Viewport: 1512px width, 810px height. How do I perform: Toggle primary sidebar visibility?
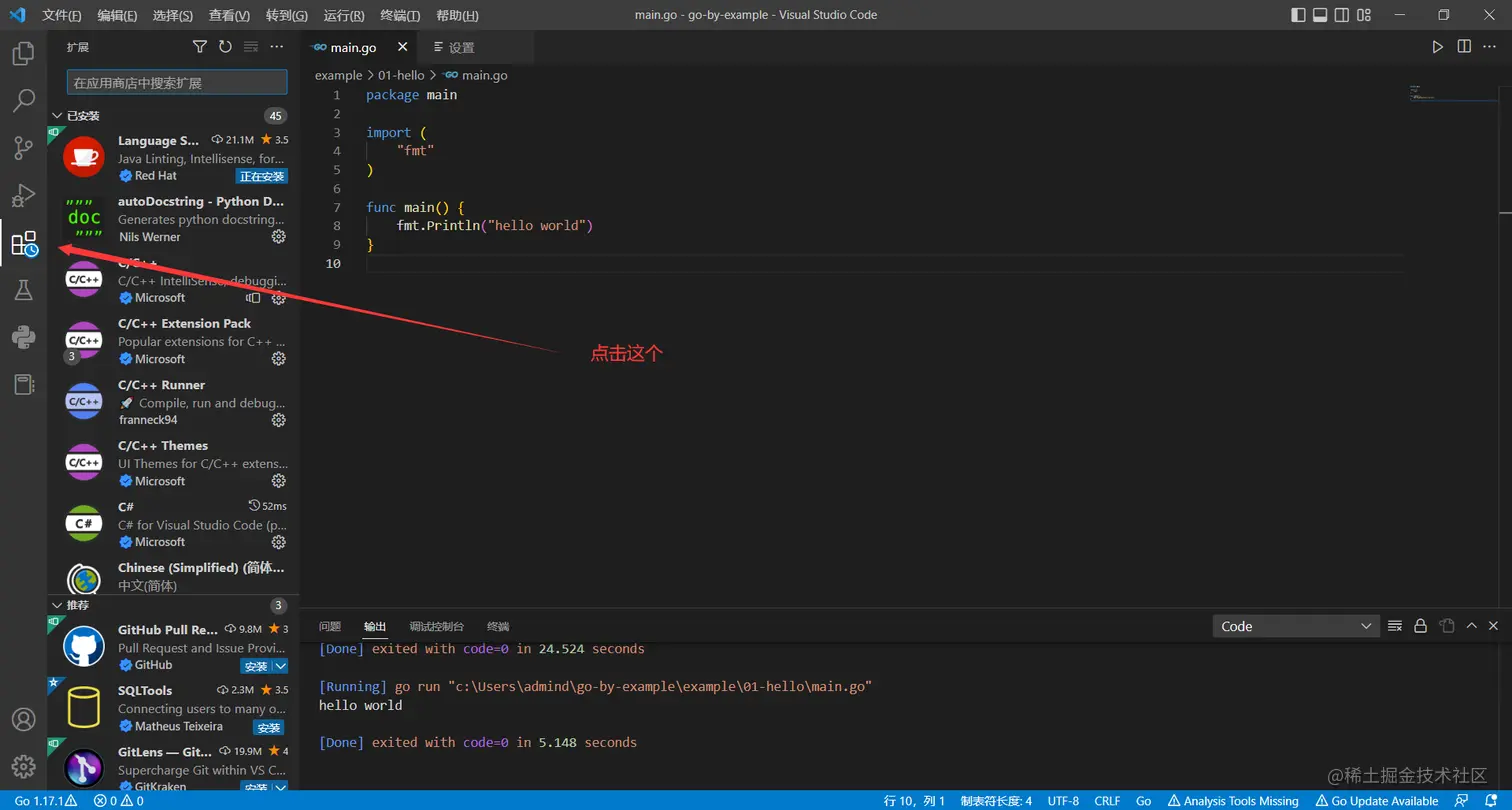(1298, 15)
